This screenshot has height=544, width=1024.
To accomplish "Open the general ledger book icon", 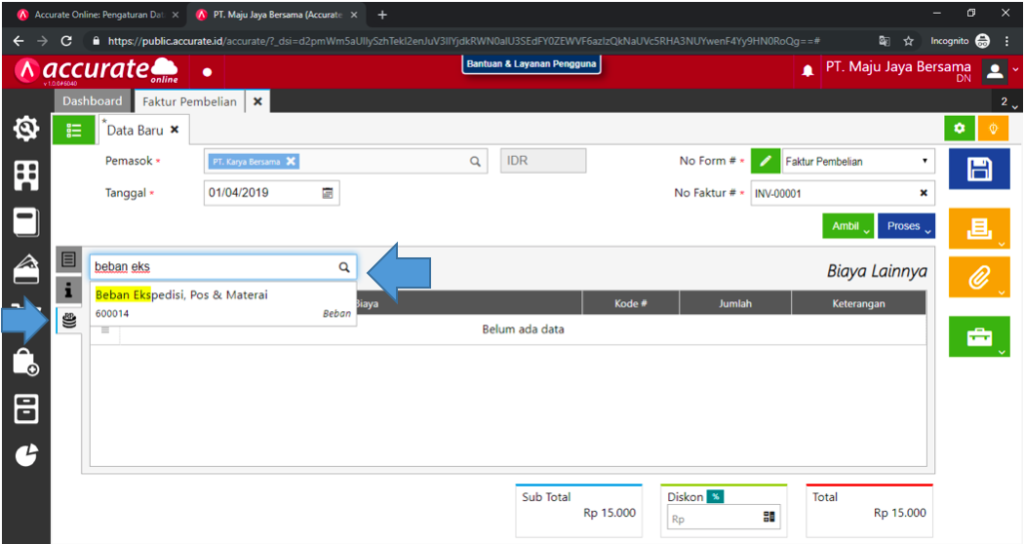I will 26,222.
